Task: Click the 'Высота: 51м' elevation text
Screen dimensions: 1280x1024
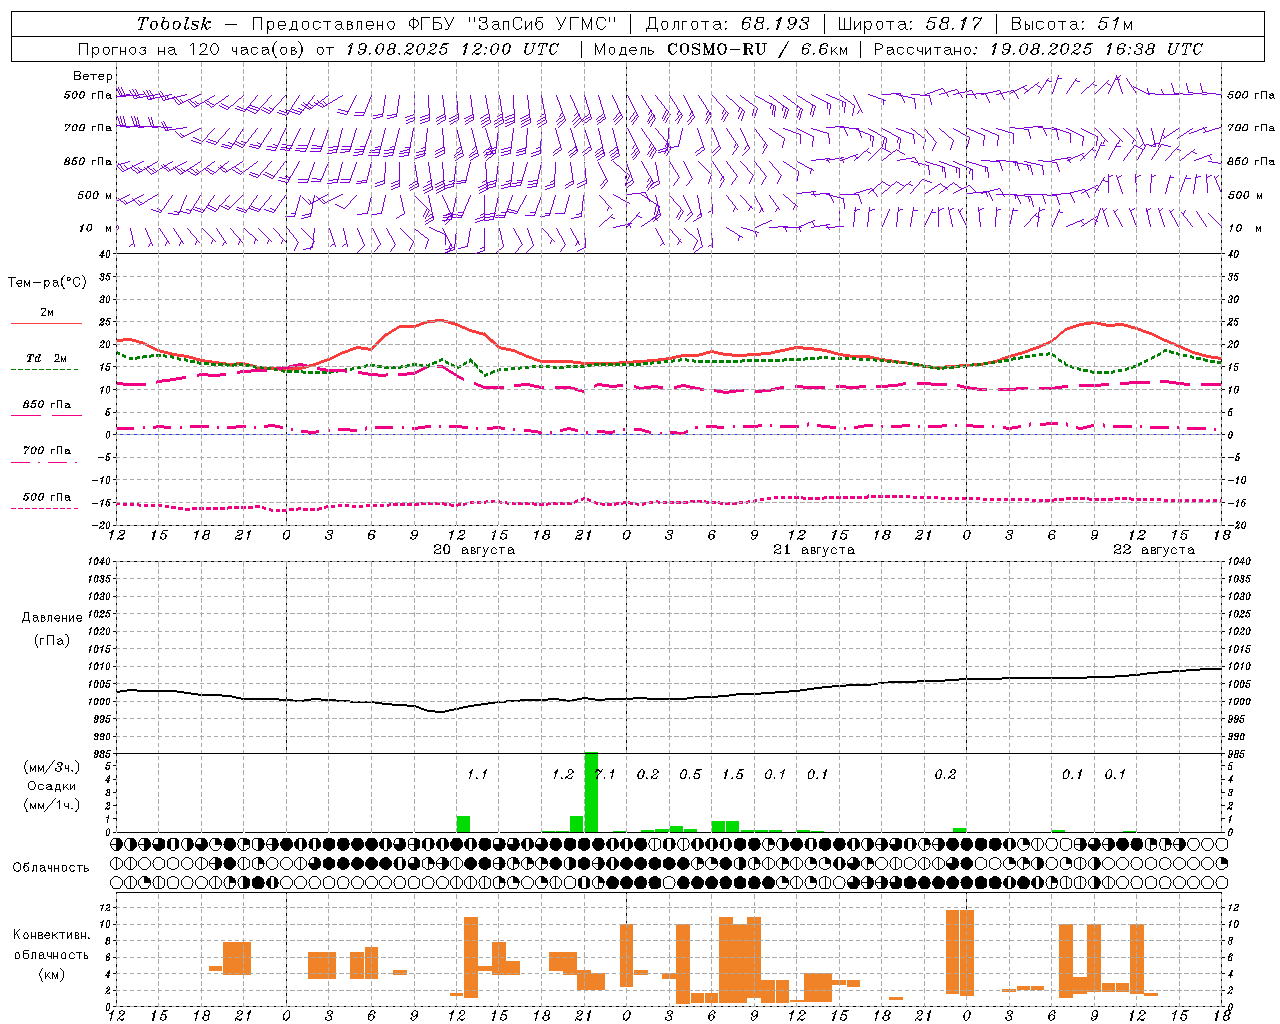Action: [x=1072, y=24]
